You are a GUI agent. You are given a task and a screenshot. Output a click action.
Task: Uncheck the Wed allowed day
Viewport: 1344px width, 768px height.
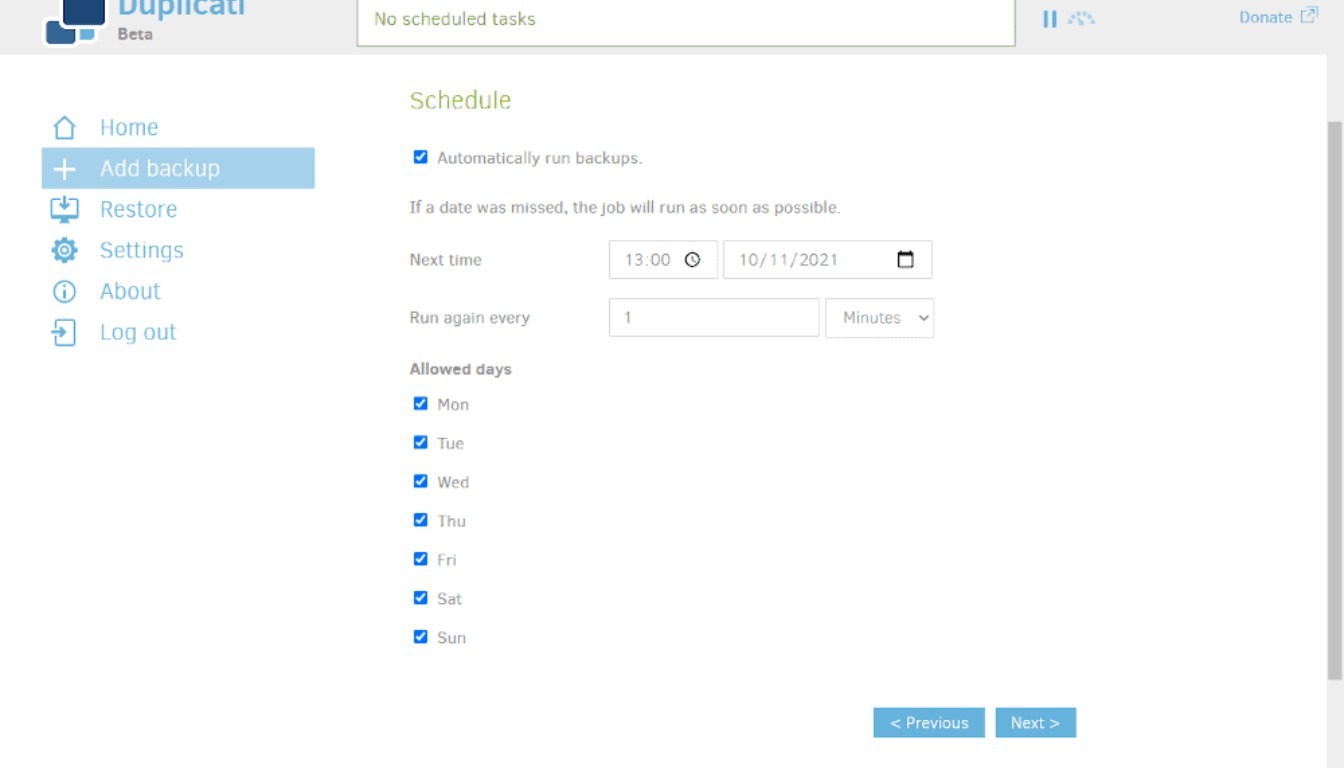click(420, 481)
